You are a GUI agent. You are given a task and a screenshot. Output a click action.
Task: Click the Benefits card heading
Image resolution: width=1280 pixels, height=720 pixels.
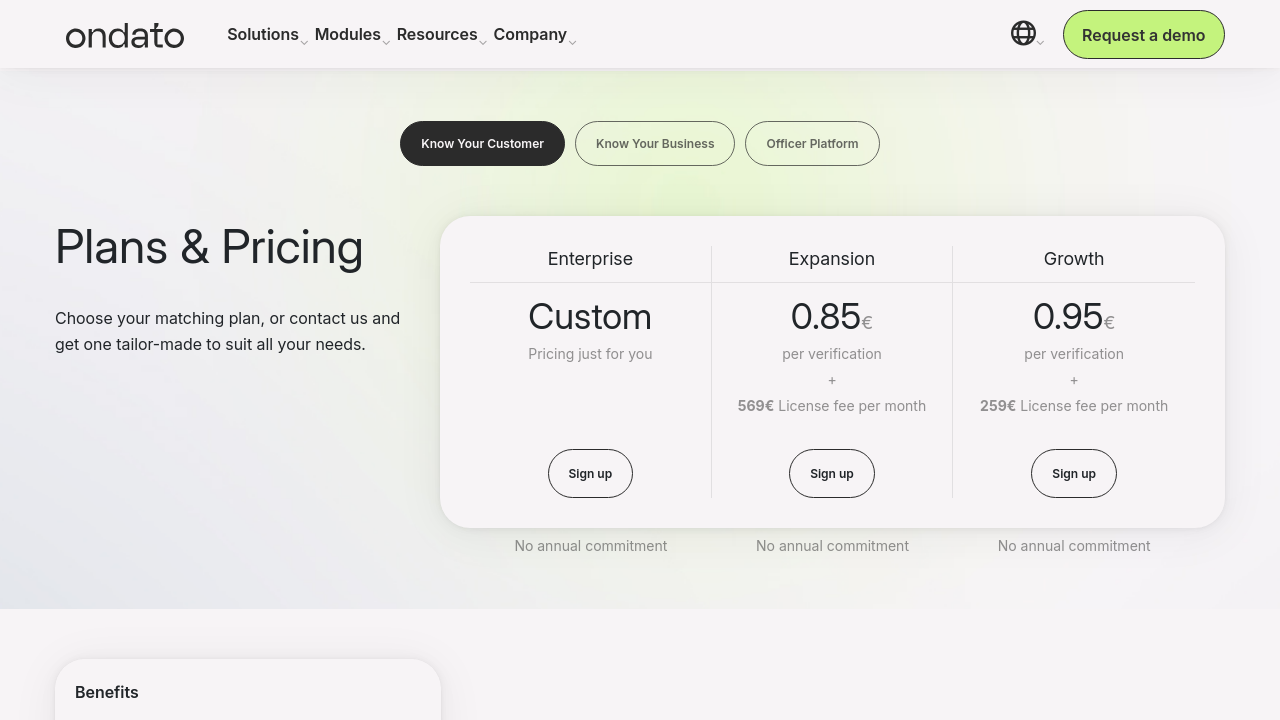pos(107,692)
